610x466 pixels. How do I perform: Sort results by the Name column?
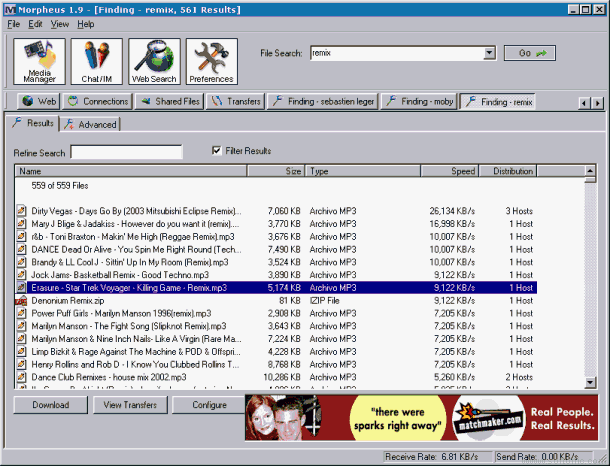(131, 171)
